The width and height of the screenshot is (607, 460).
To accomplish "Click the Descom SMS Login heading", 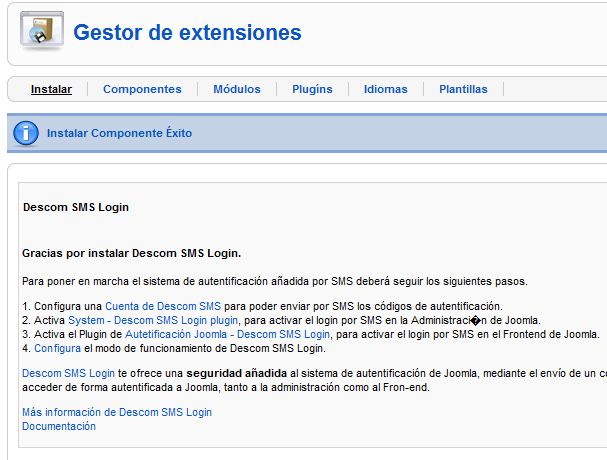I will 76,207.
